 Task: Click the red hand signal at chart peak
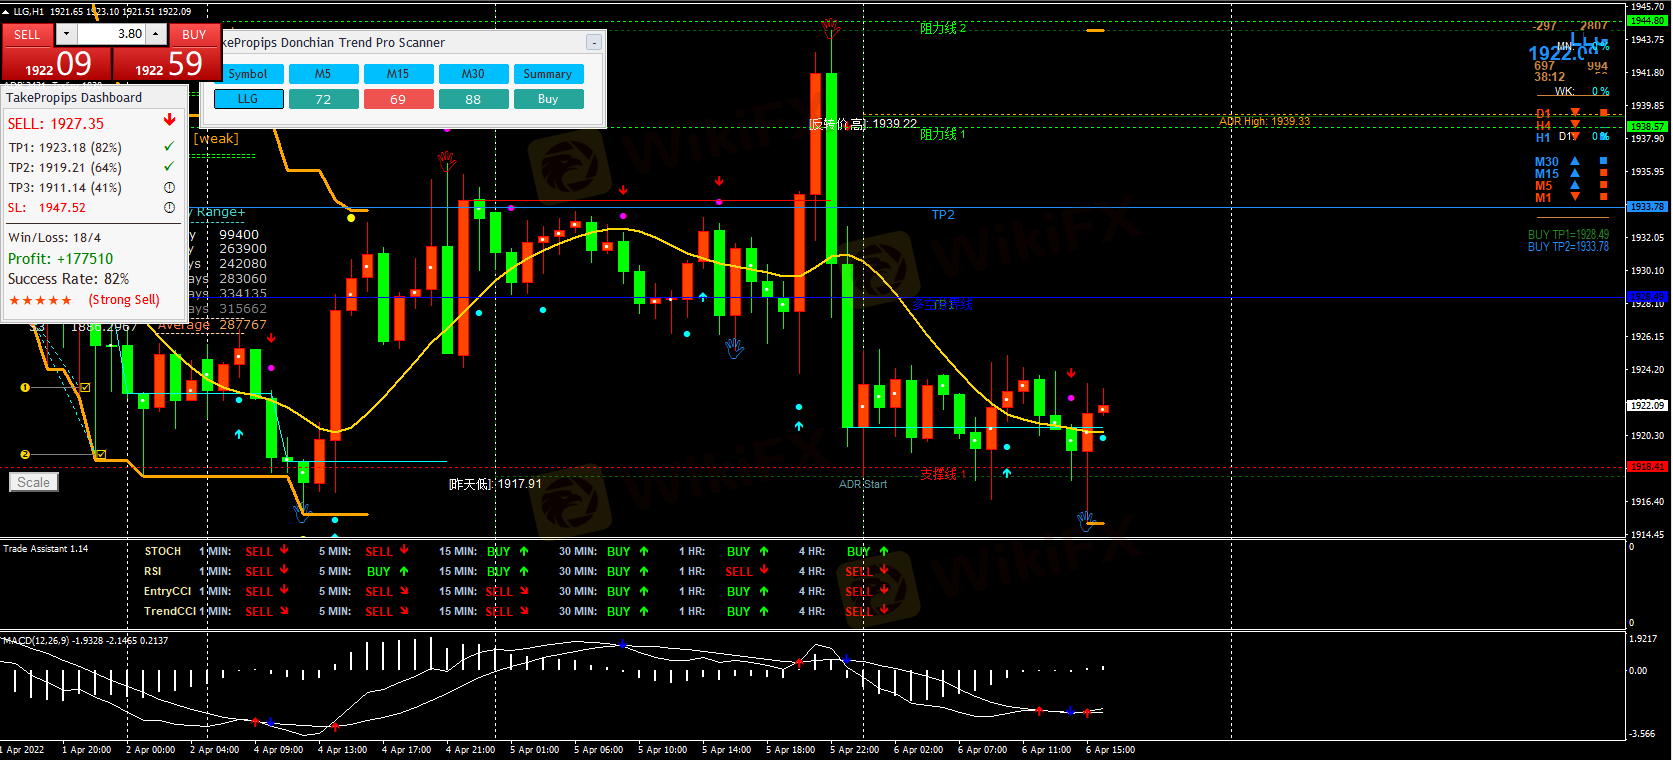(x=830, y=28)
